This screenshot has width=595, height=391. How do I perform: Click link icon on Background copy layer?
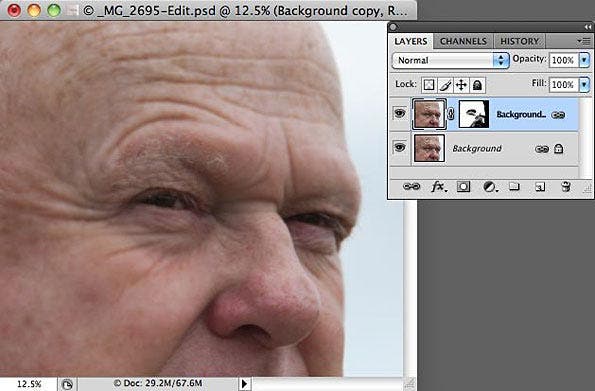(x=558, y=115)
